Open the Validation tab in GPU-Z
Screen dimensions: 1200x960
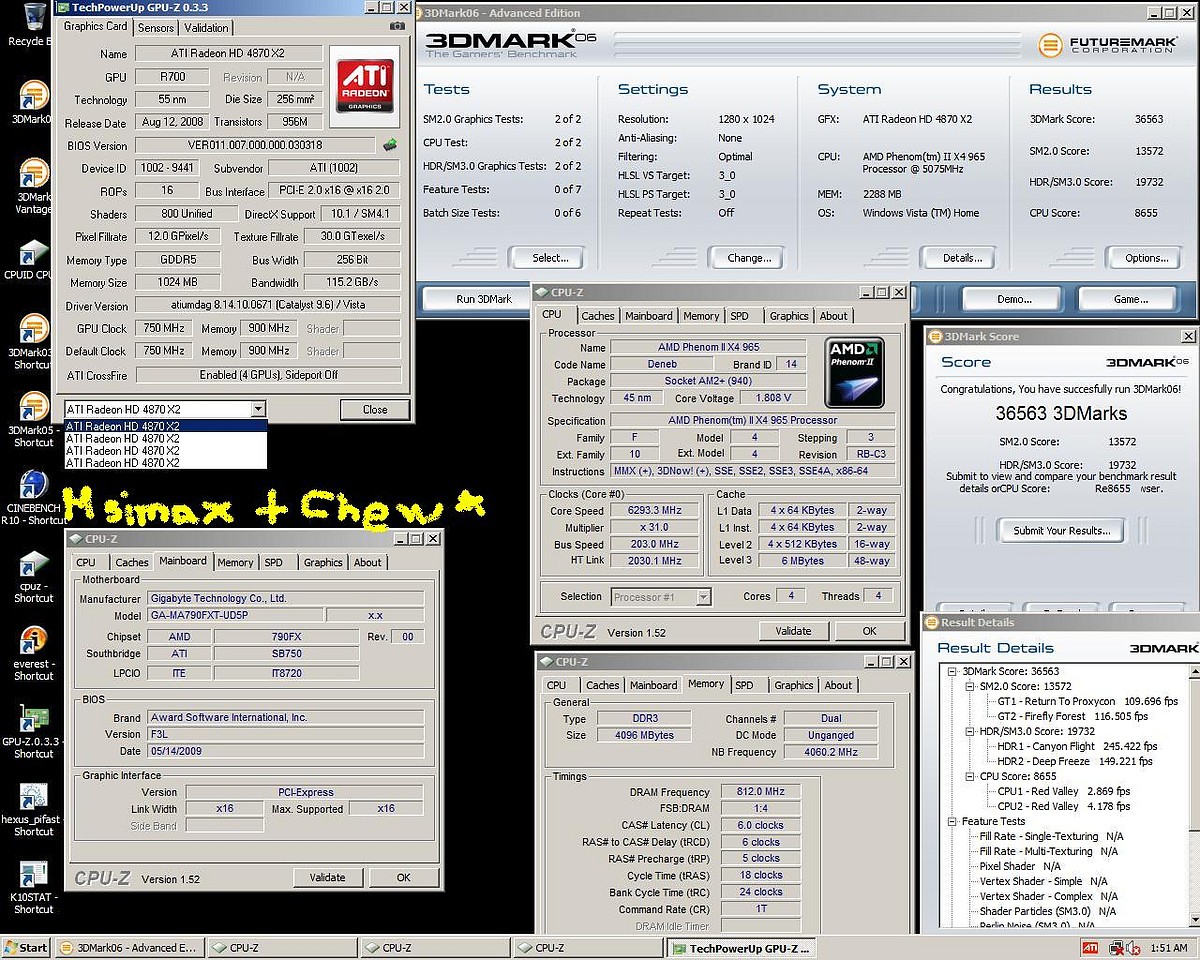click(x=207, y=28)
